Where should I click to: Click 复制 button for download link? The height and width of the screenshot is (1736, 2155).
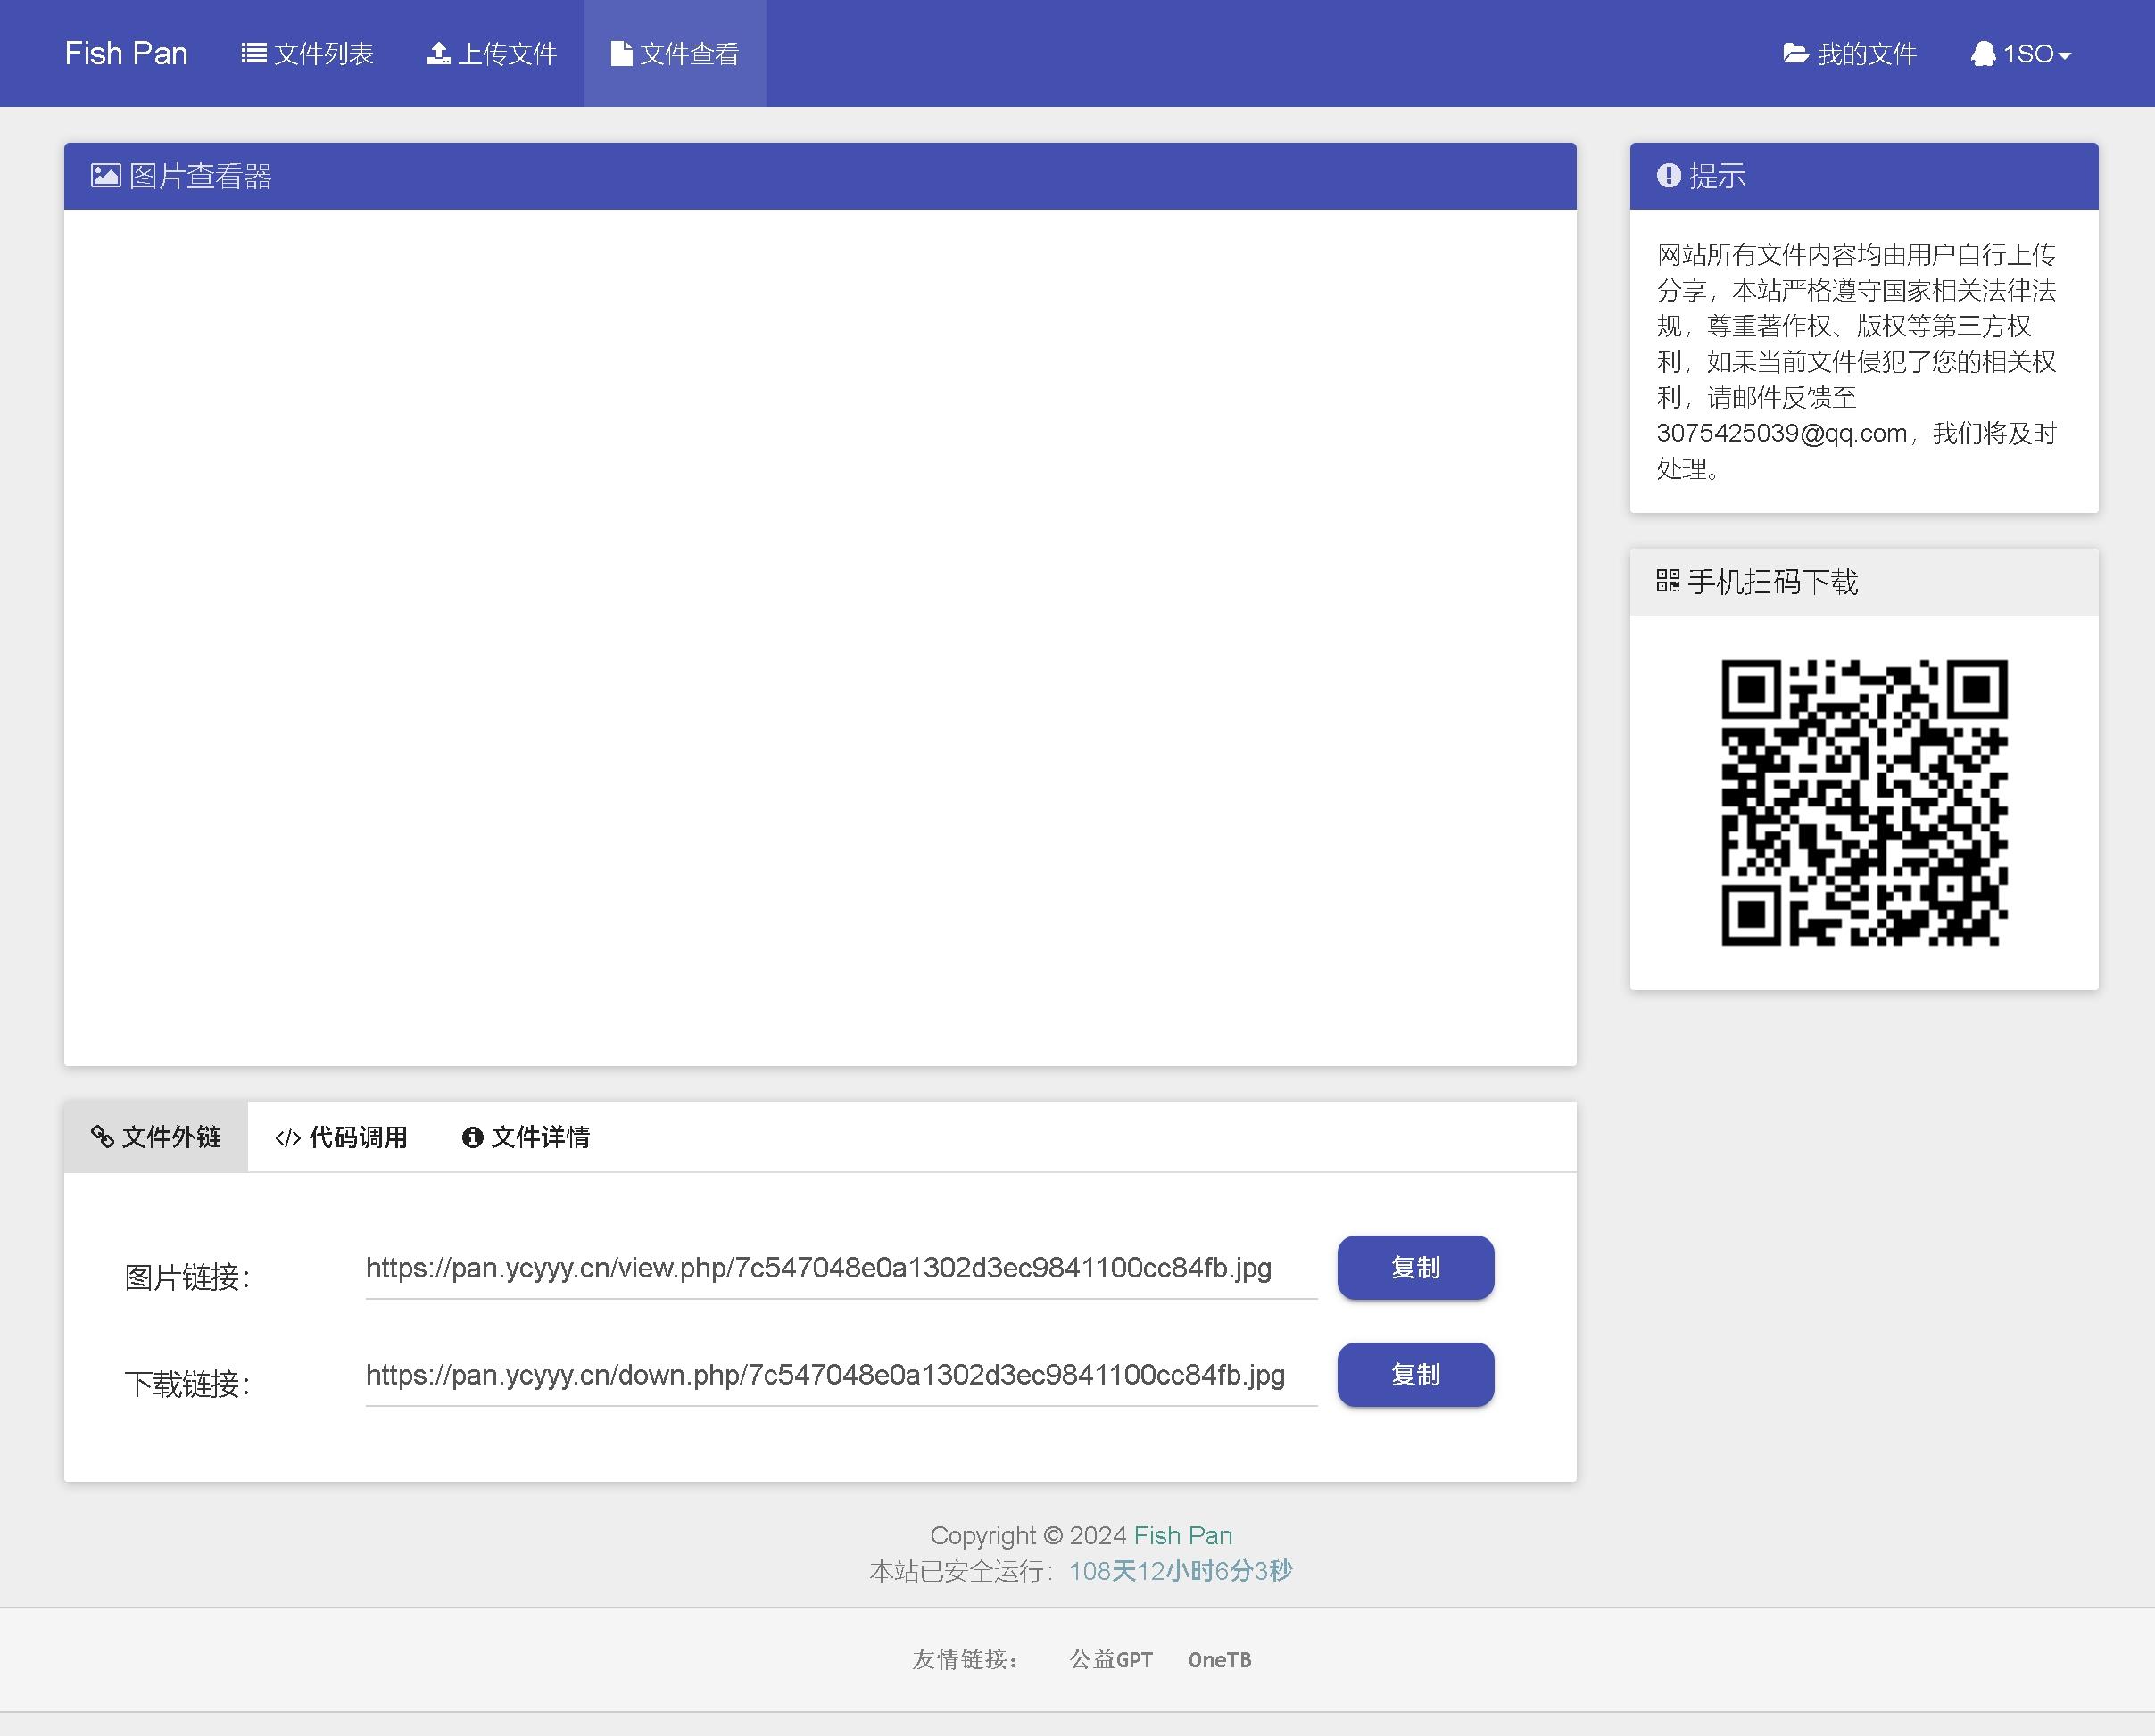1416,1373
